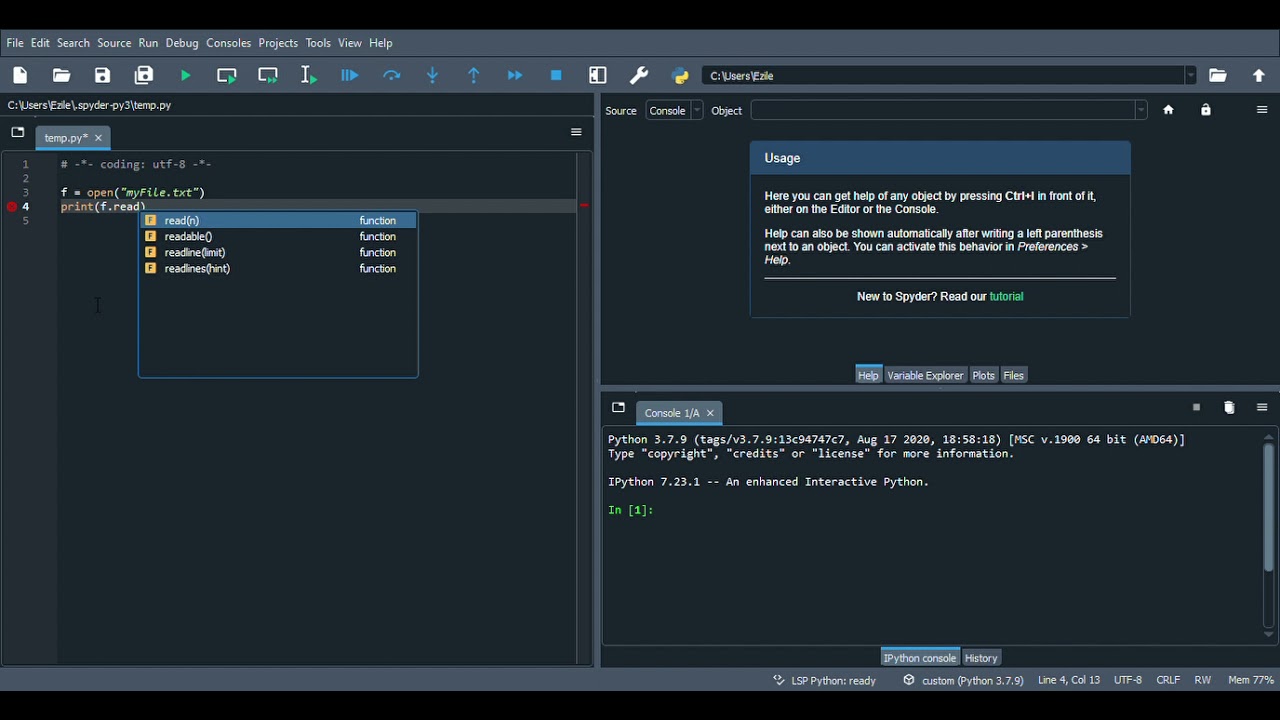Expand the Object combo box arrow
The width and height of the screenshot is (1280, 720).
(x=1141, y=110)
